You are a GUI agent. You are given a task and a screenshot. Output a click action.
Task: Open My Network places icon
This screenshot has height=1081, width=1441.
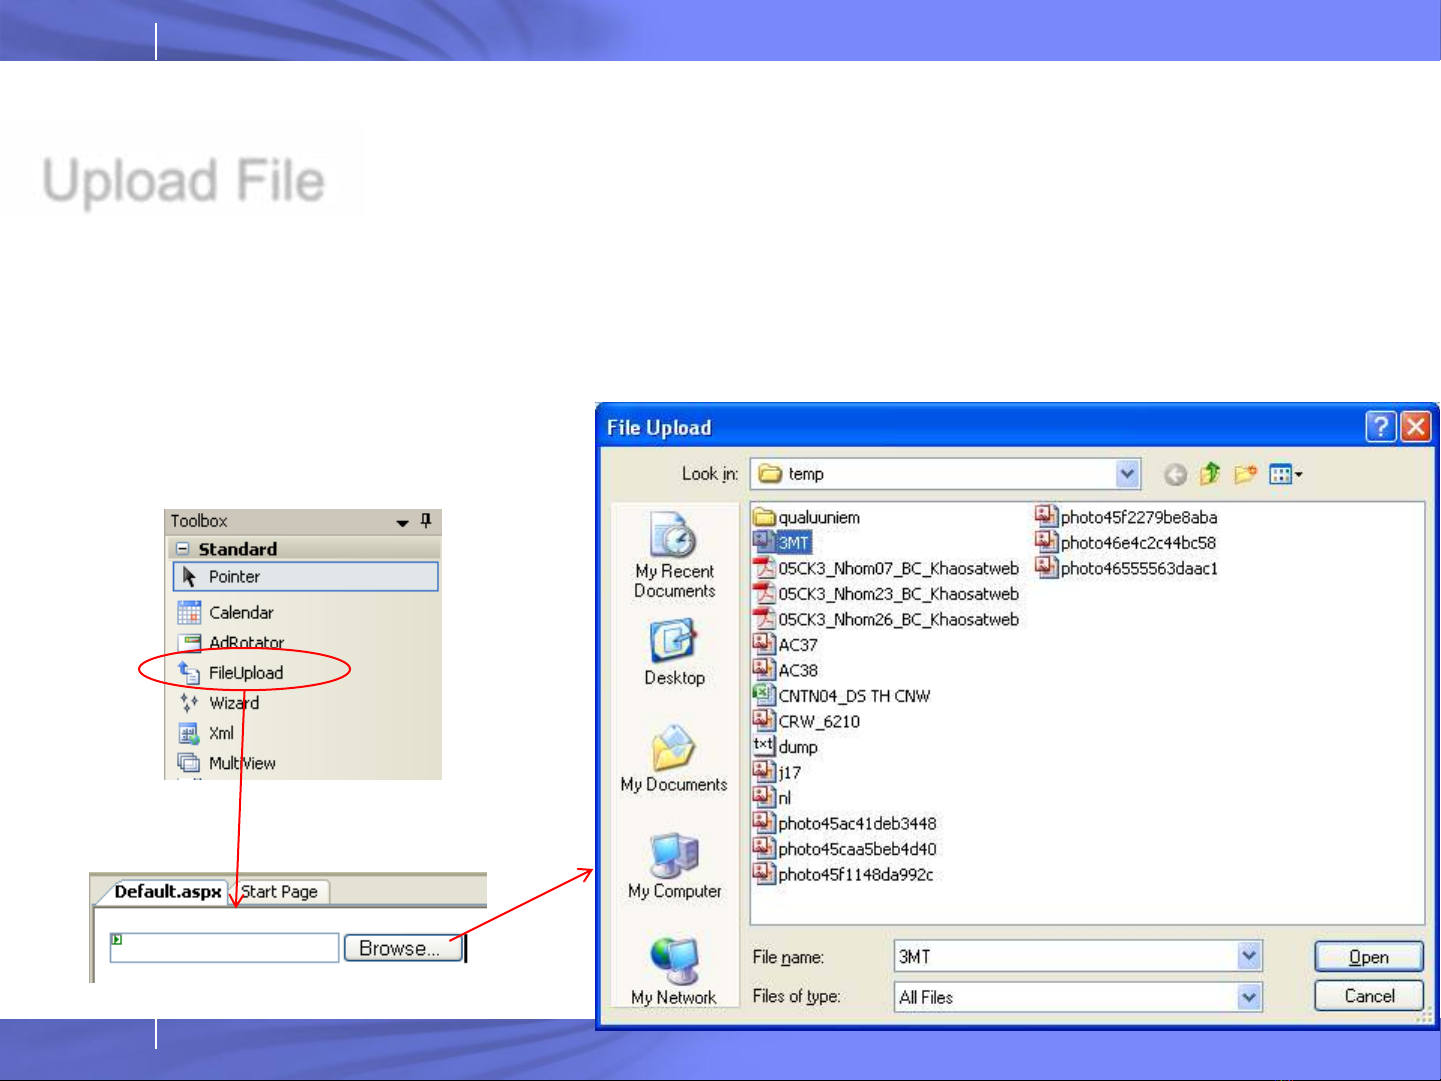point(674,962)
